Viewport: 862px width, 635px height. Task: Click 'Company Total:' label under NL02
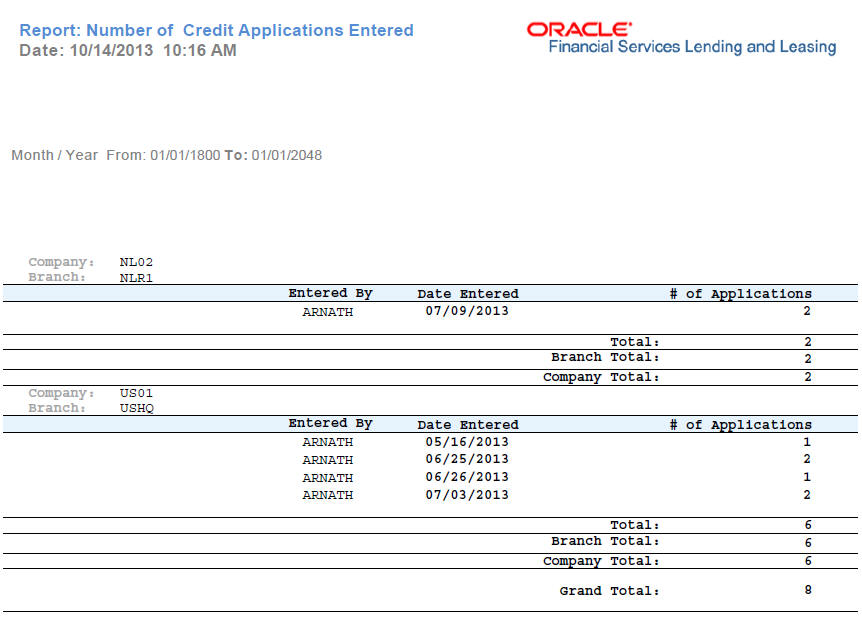click(601, 377)
